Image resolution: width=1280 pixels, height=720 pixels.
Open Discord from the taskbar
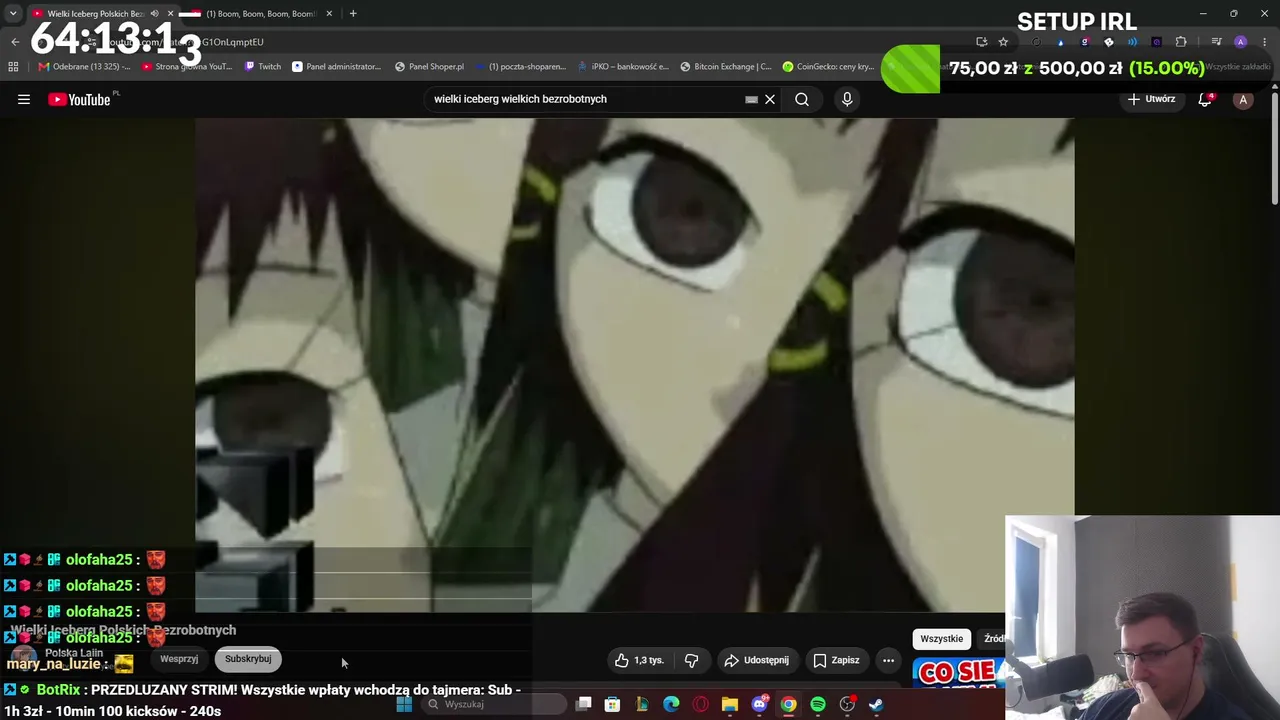[759, 704]
